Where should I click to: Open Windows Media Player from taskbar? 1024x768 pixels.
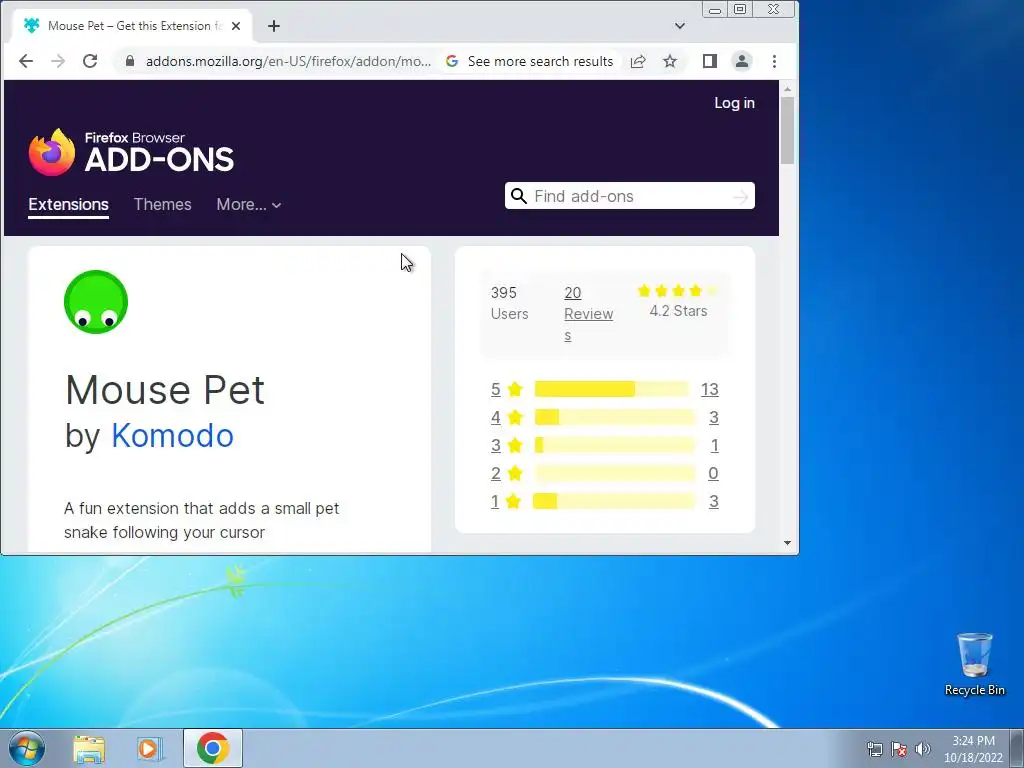(x=149, y=749)
